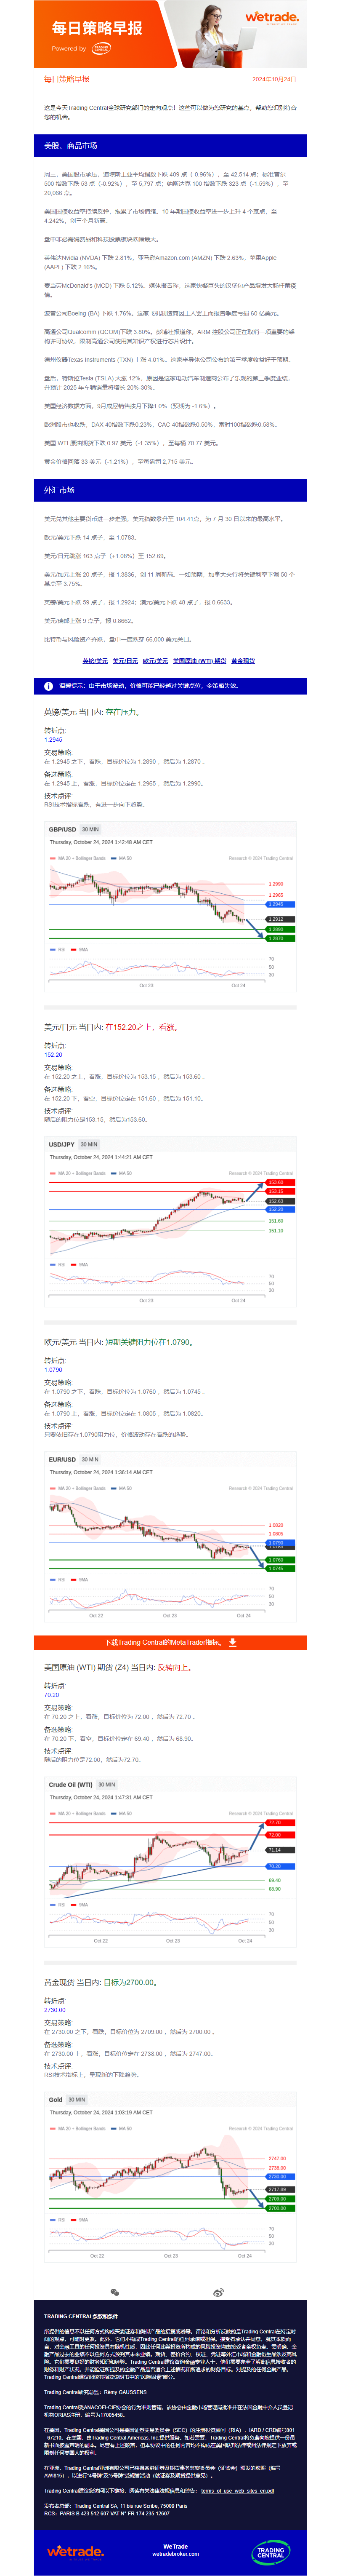Image resolution: width=345 pixels, height=2576 pixels.
Task: Click the wetrade logo in the header banner
Action: (272, 18)
